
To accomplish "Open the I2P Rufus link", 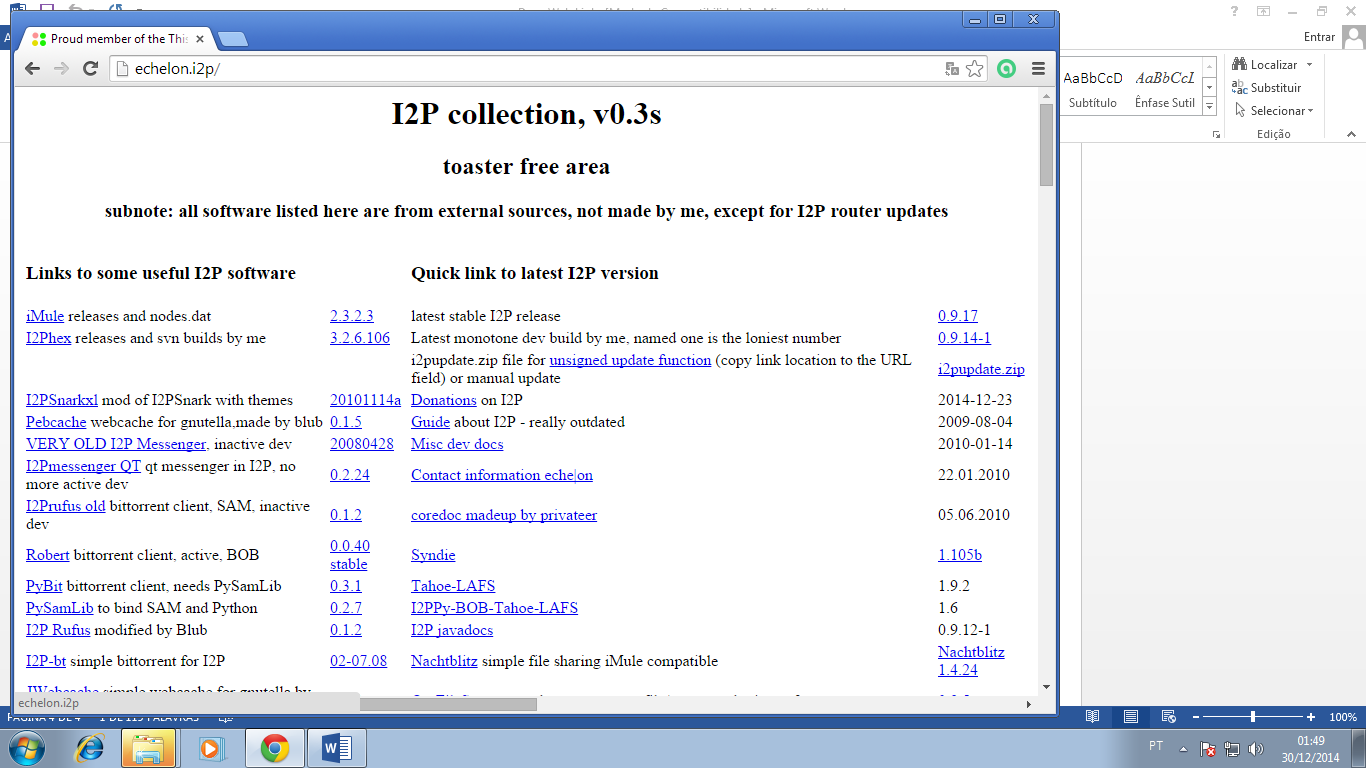I will coord(58,630).
